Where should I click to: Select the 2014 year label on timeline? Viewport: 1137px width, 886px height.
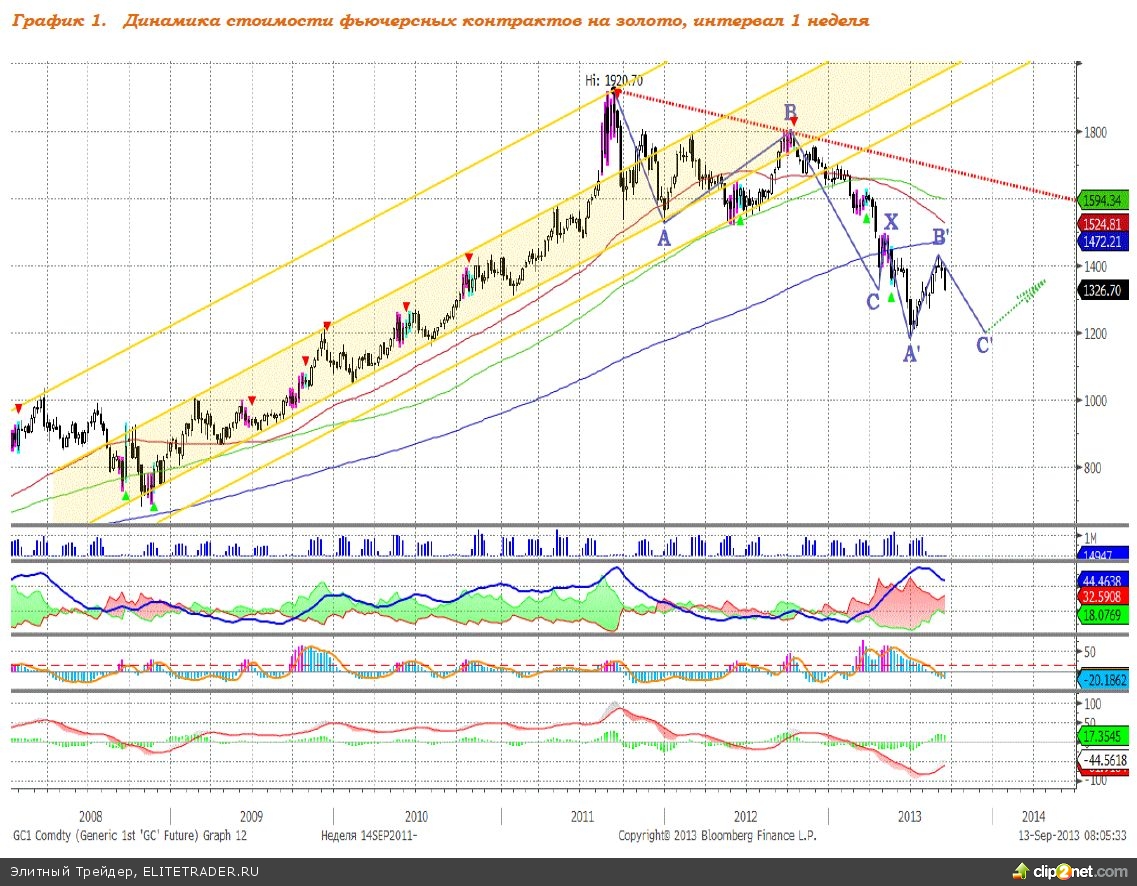[1033, 817]
